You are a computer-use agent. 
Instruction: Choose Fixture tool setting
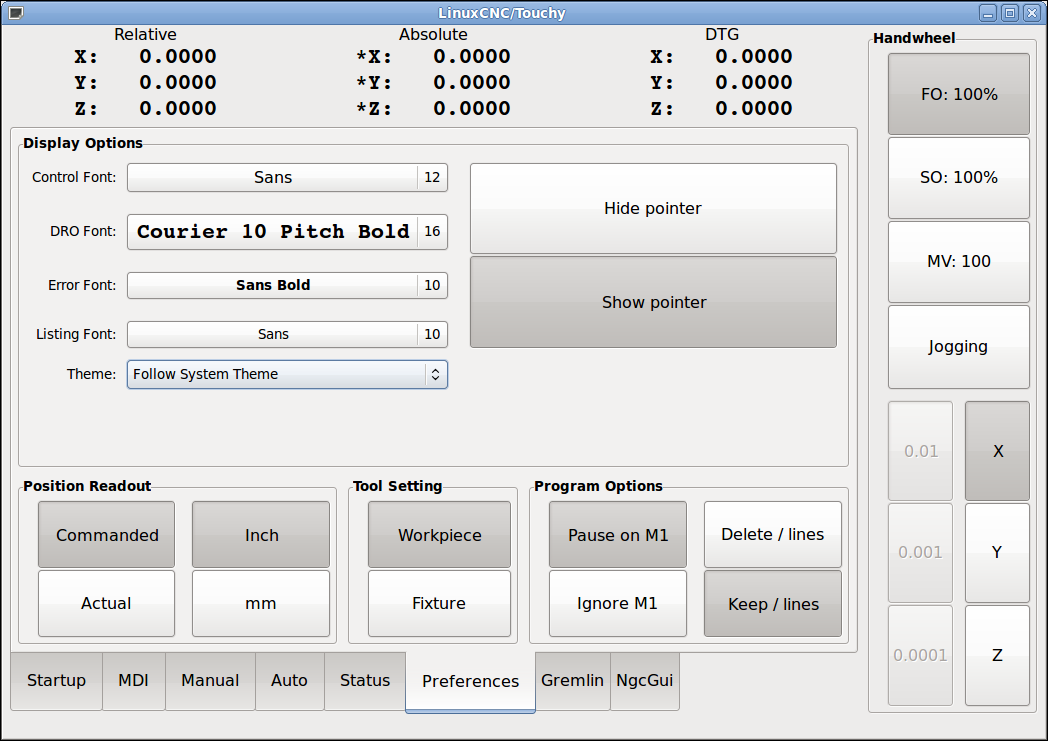(x=439, y=603)
